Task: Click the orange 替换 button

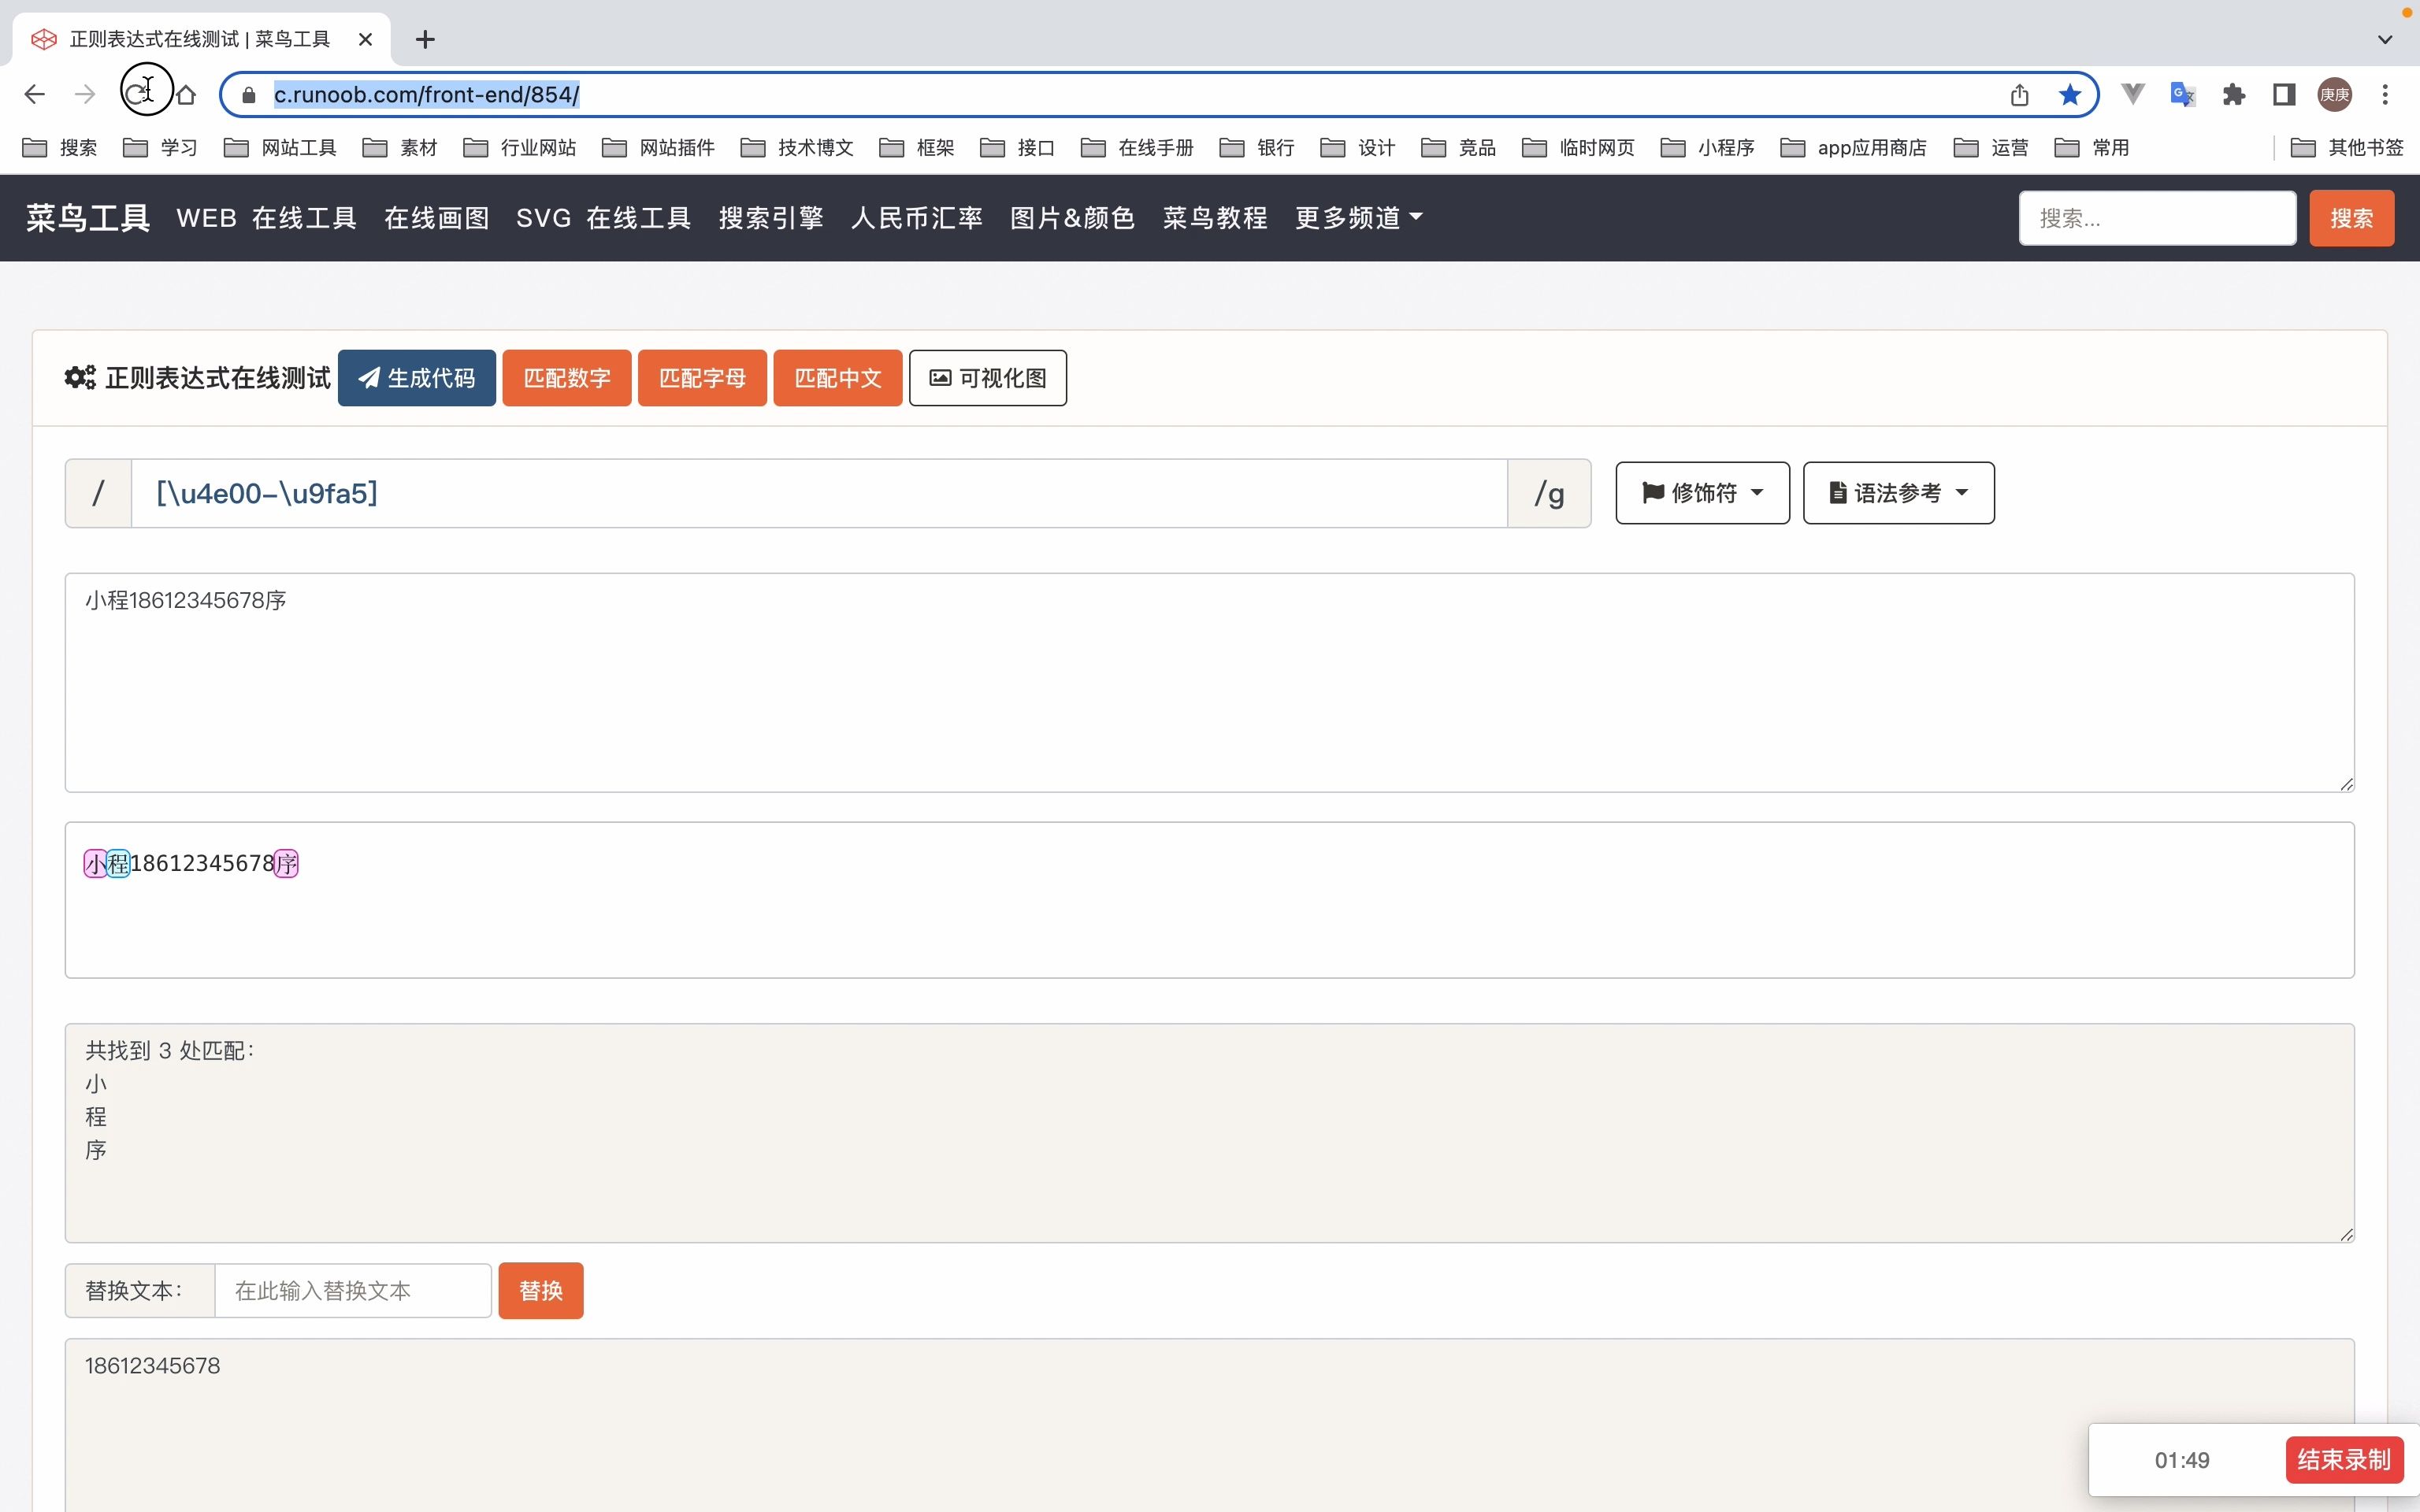Action: (540, 1291)
